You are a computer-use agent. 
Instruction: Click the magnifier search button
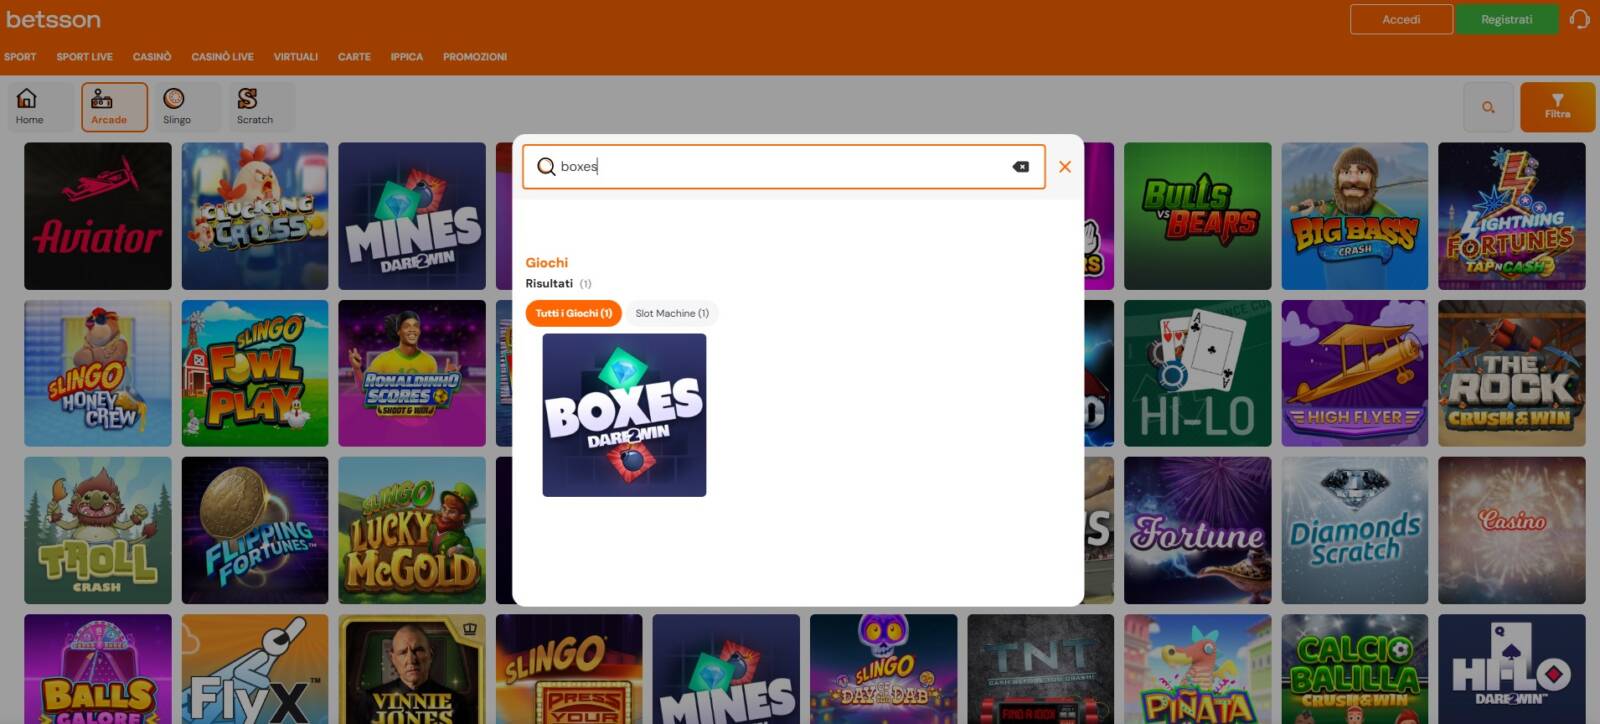1488,107
